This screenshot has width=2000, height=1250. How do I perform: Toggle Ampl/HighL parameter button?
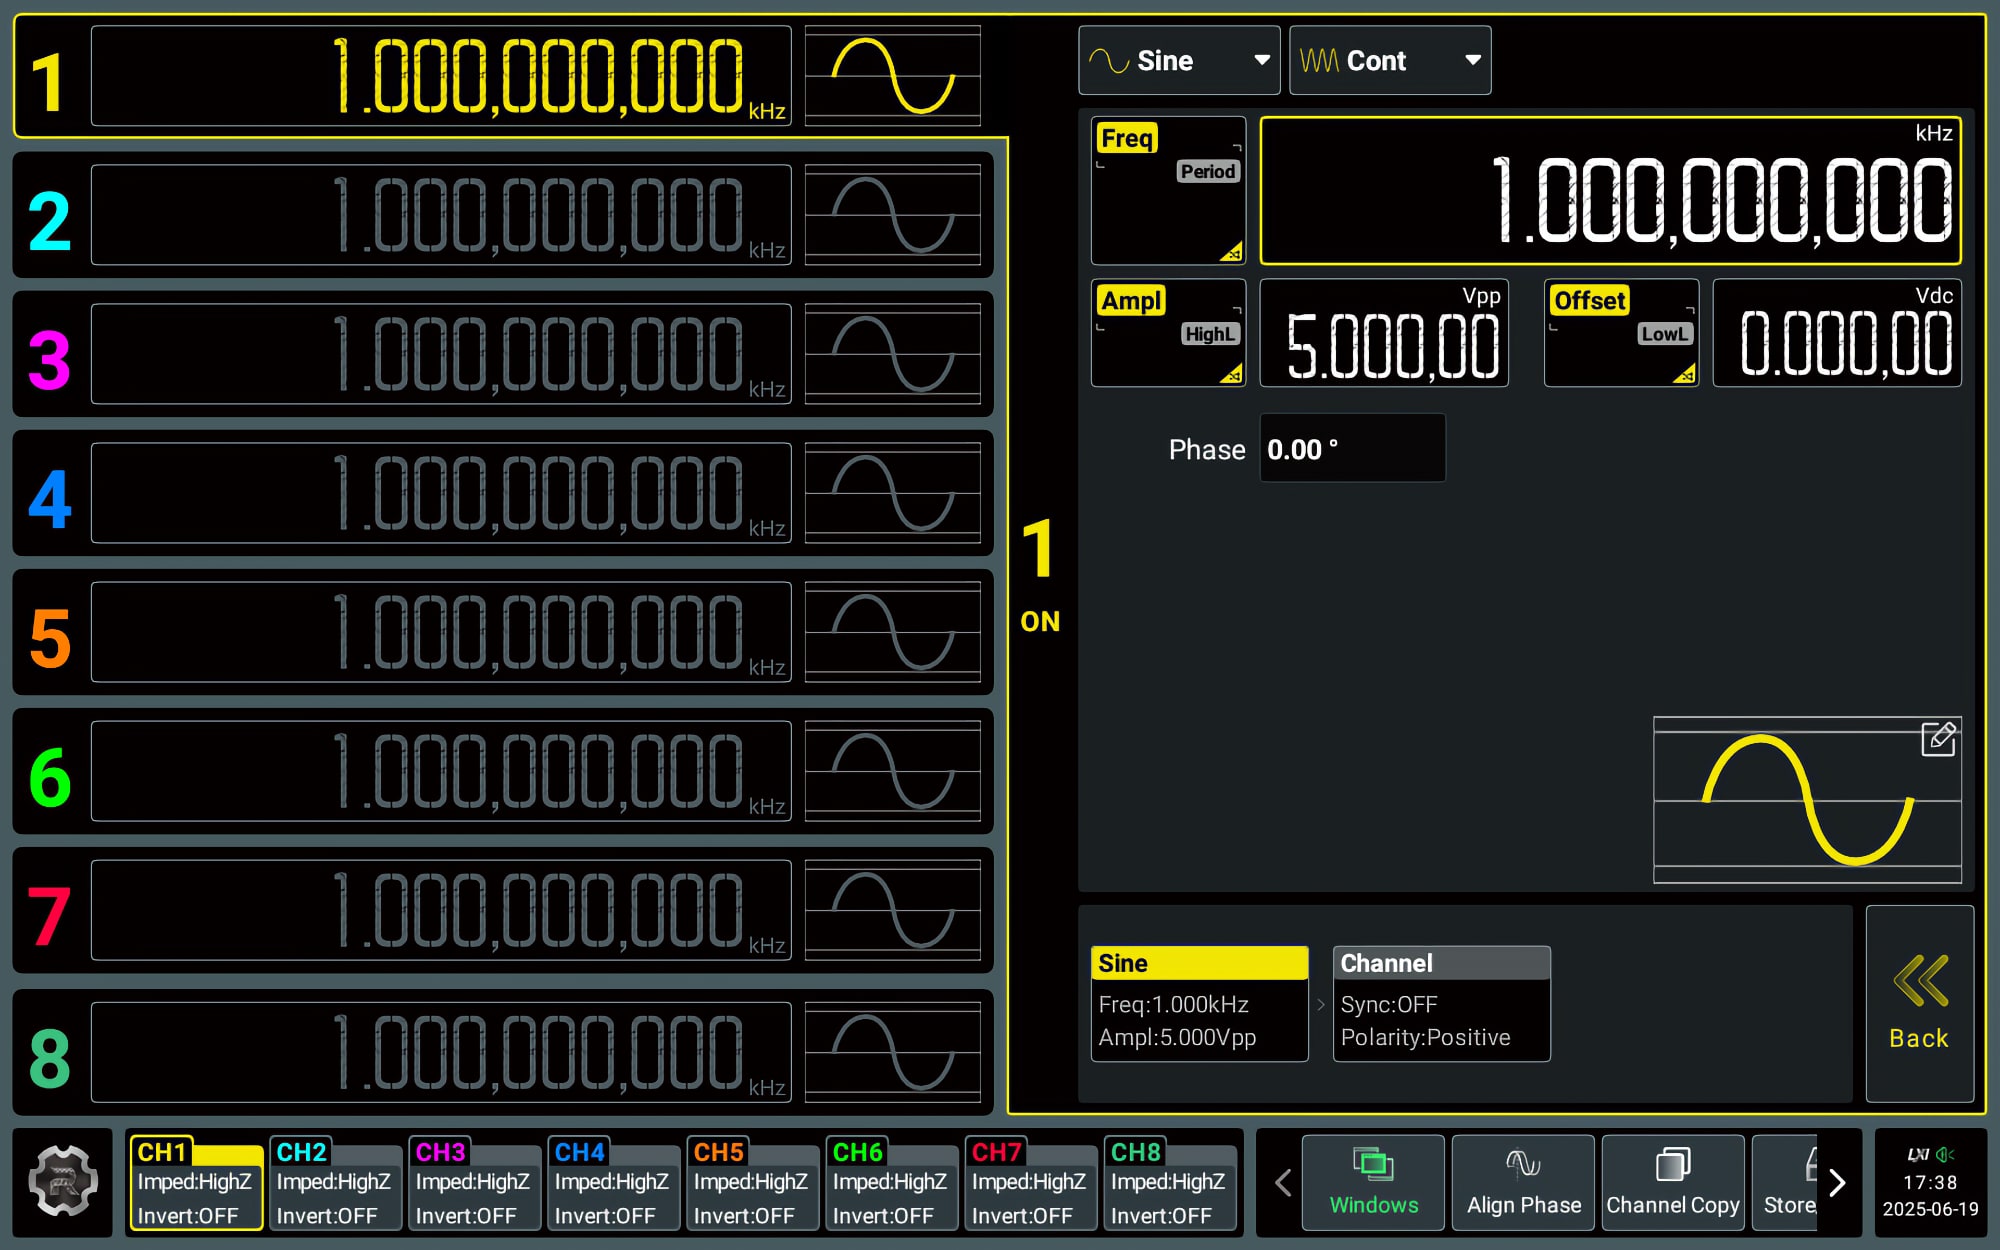click(x=1168, y=333)
